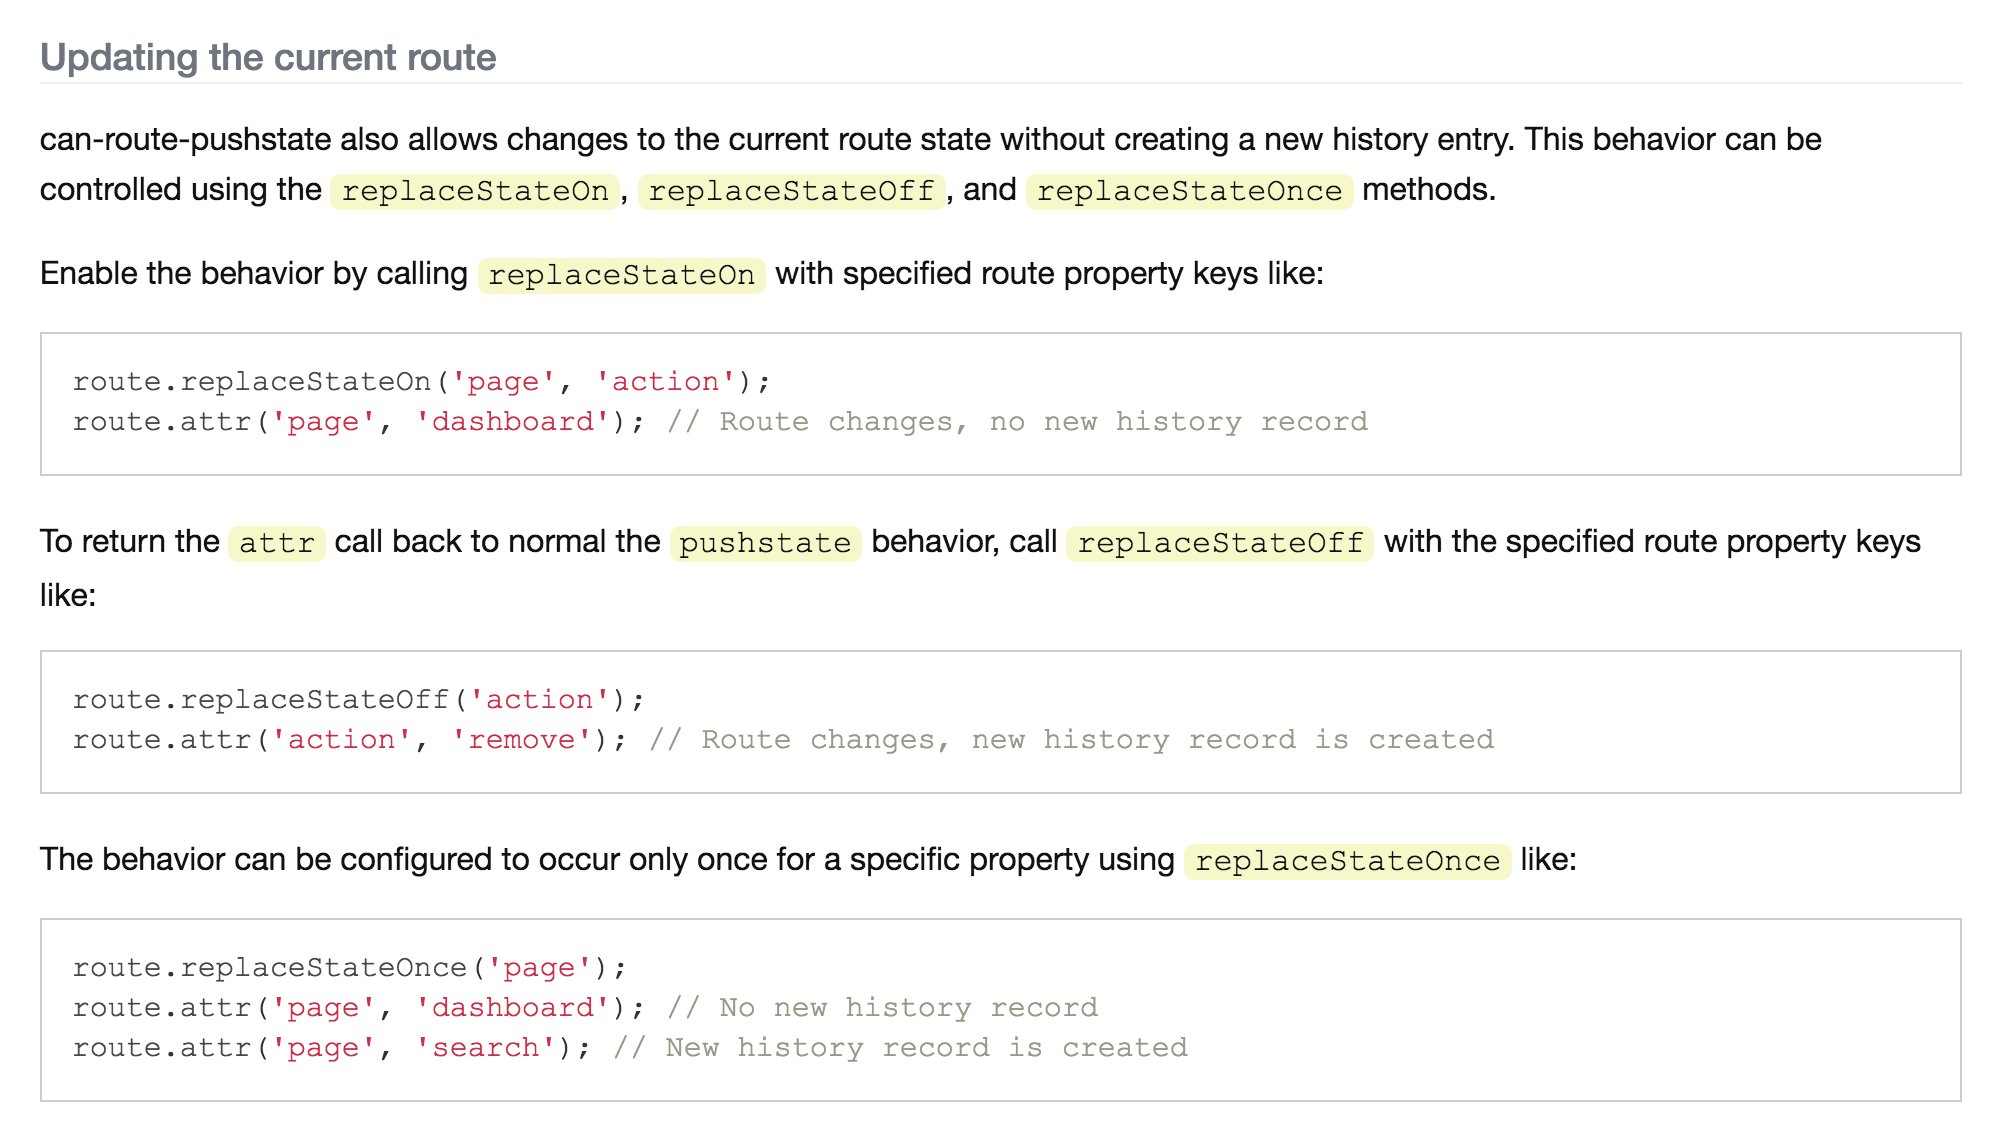The width and height of the screenshot is (2000, 1146).
Task: Click the comment 'Route changes, new history record is created'
Action: (1071, 739)
